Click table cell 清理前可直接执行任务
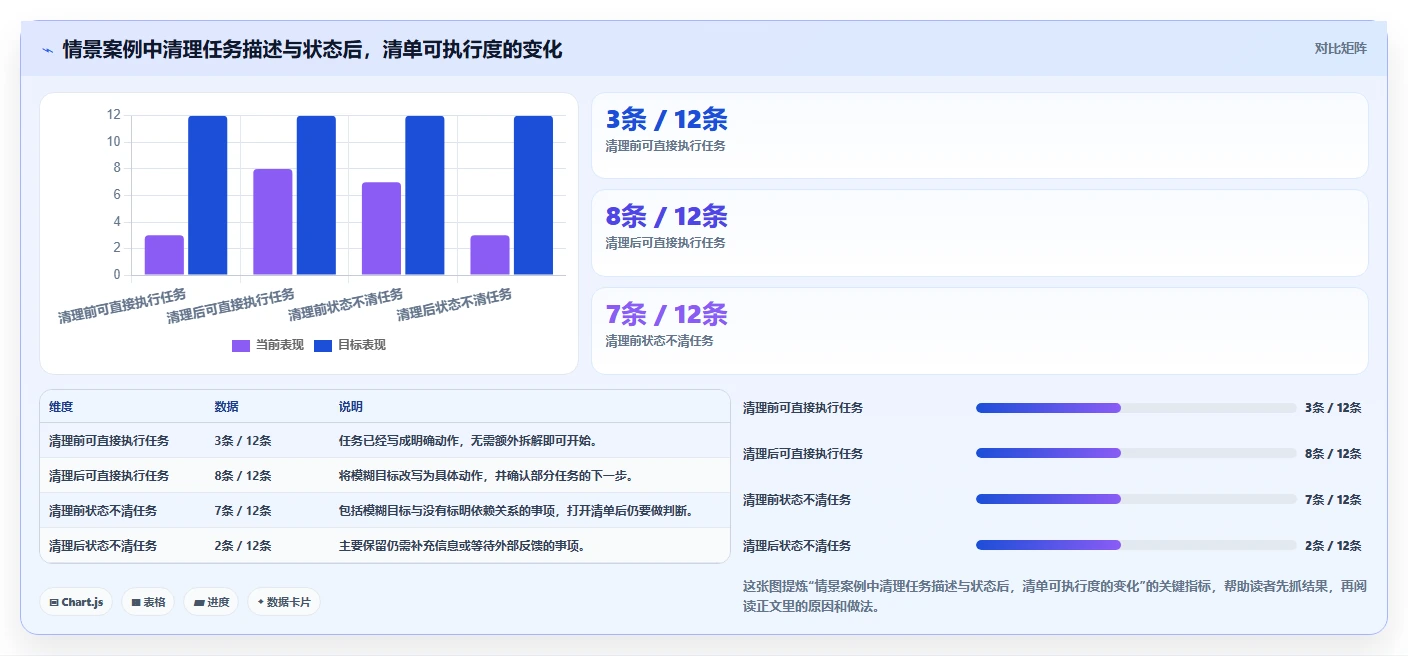Viewport: 1408px width, 656px height. tap(109, 441)
